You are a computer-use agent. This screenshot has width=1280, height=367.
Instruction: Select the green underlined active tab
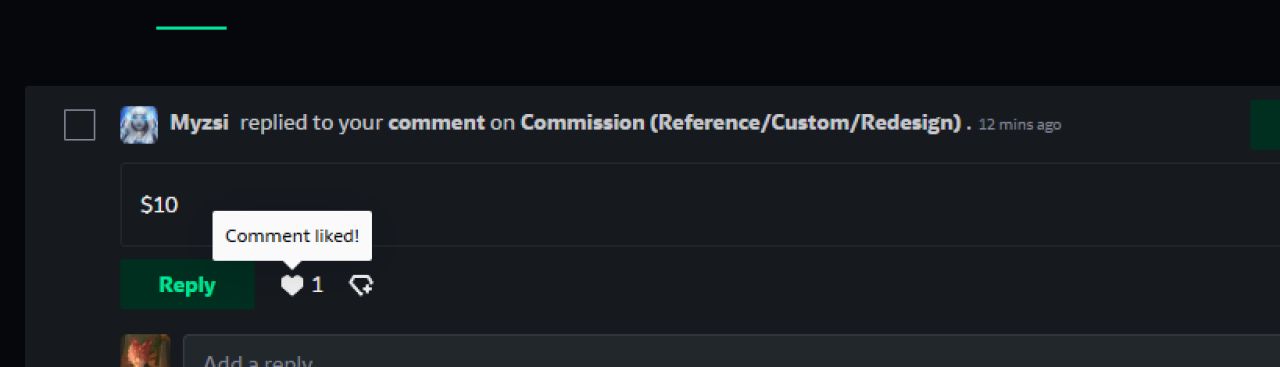coord(191,27)
